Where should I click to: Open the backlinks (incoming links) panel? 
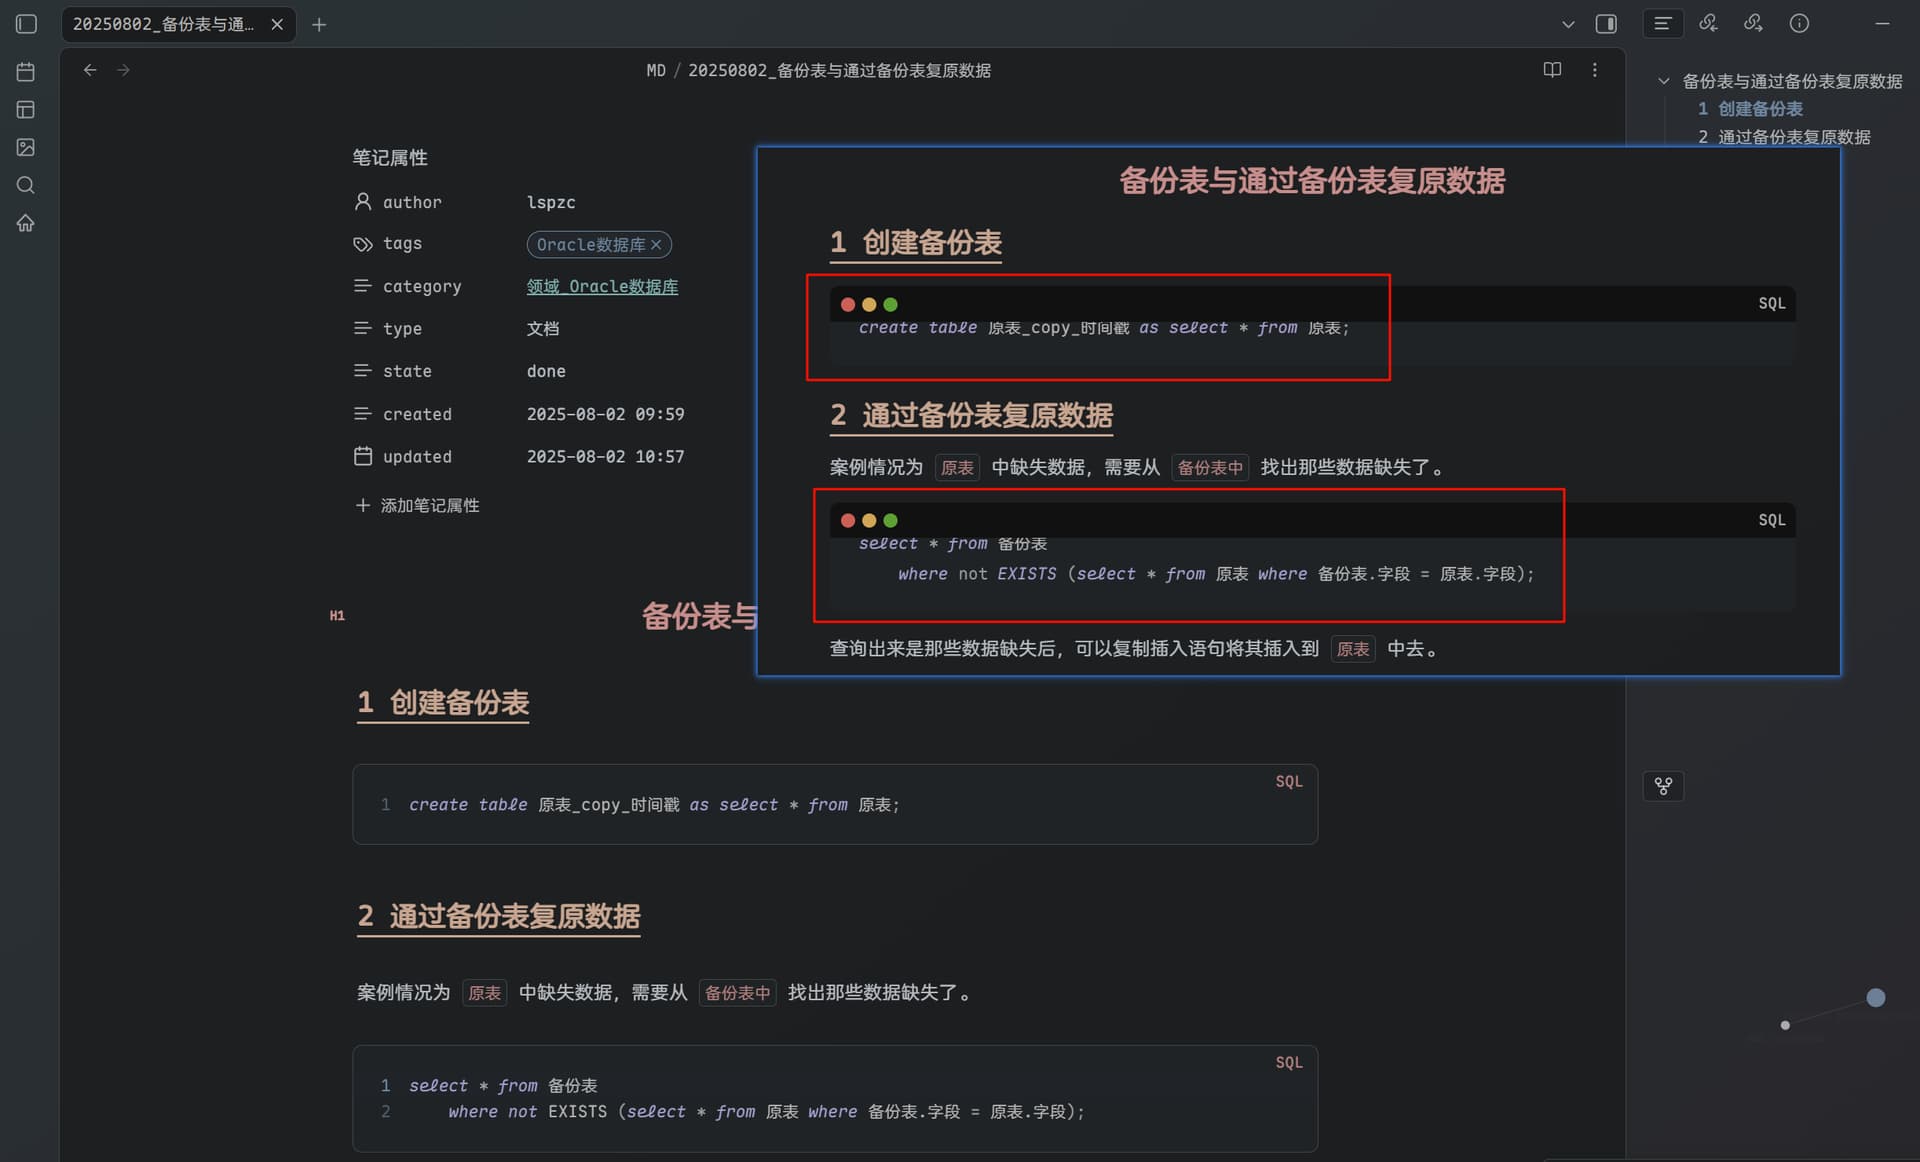tap(1708, 24)
